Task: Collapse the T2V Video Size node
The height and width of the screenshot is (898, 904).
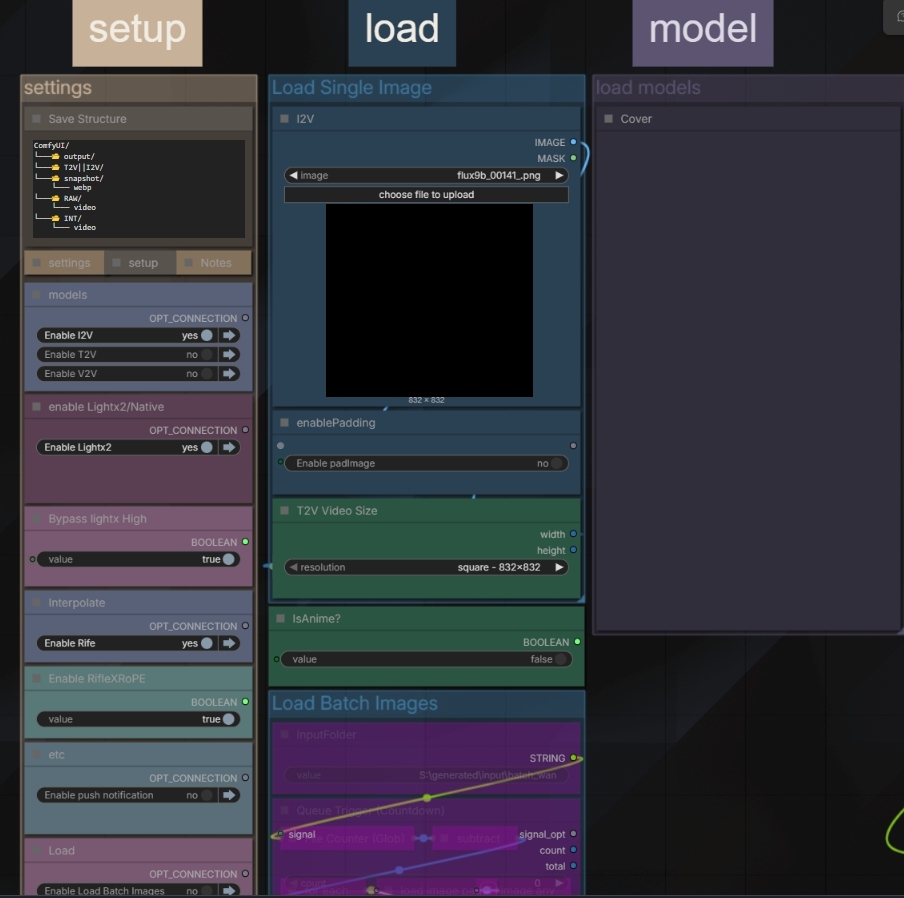Action: coord(284,510)
